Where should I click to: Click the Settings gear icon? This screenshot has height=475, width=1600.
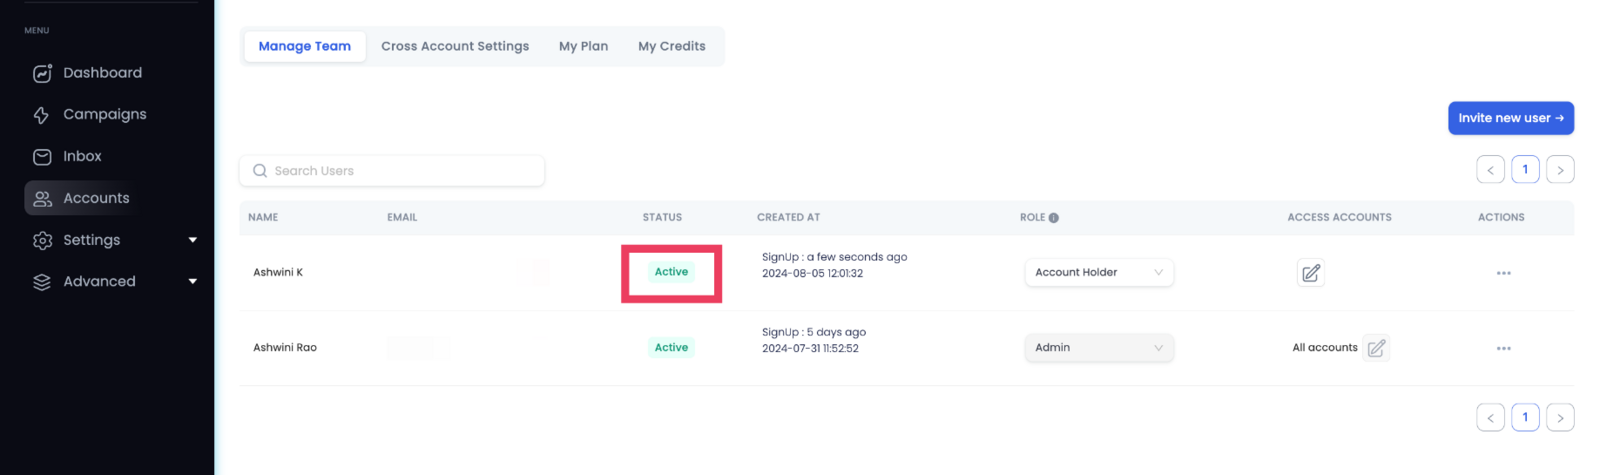42,241
